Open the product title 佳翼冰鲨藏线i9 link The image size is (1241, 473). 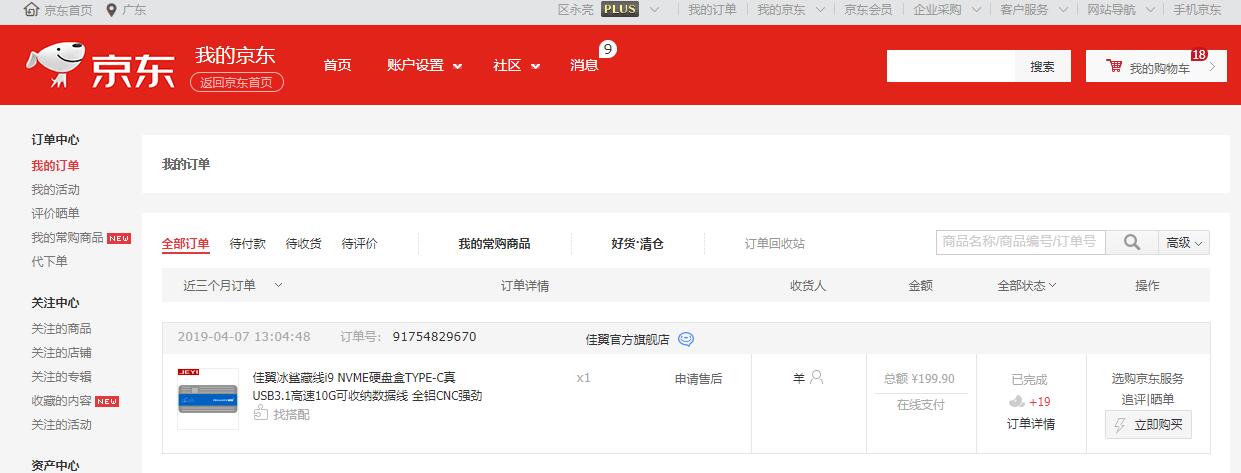[x=367, y=386]
